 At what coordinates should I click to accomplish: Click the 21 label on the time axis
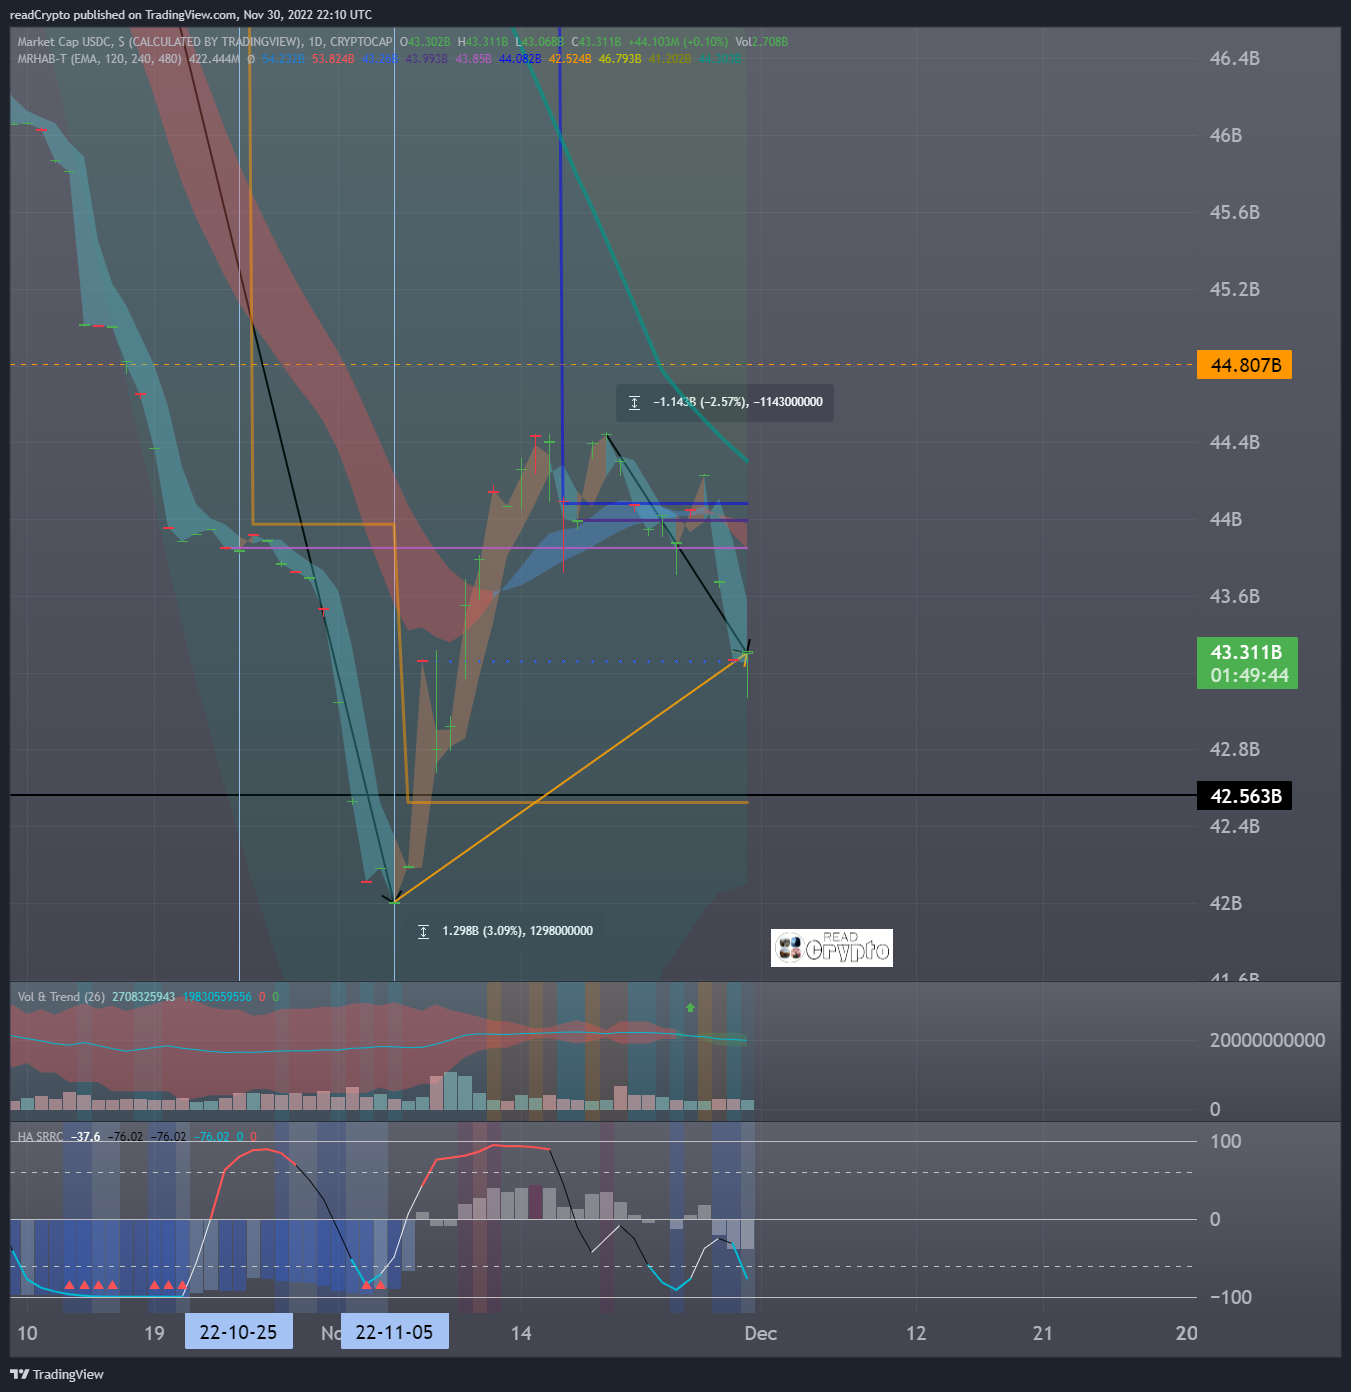coord(1043,1333)
